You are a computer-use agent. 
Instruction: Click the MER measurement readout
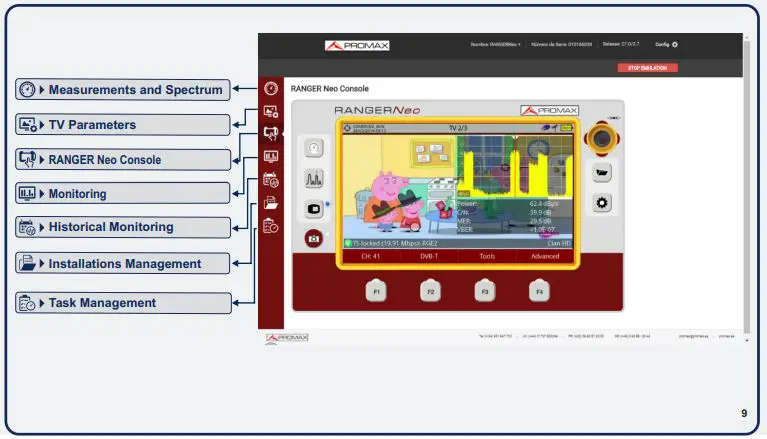click(504, 221)
